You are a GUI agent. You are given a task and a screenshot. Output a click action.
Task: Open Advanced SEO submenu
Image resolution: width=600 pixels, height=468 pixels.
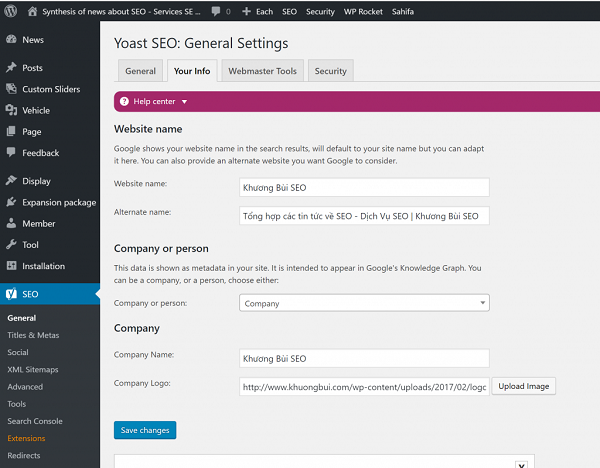click(25, 386)
